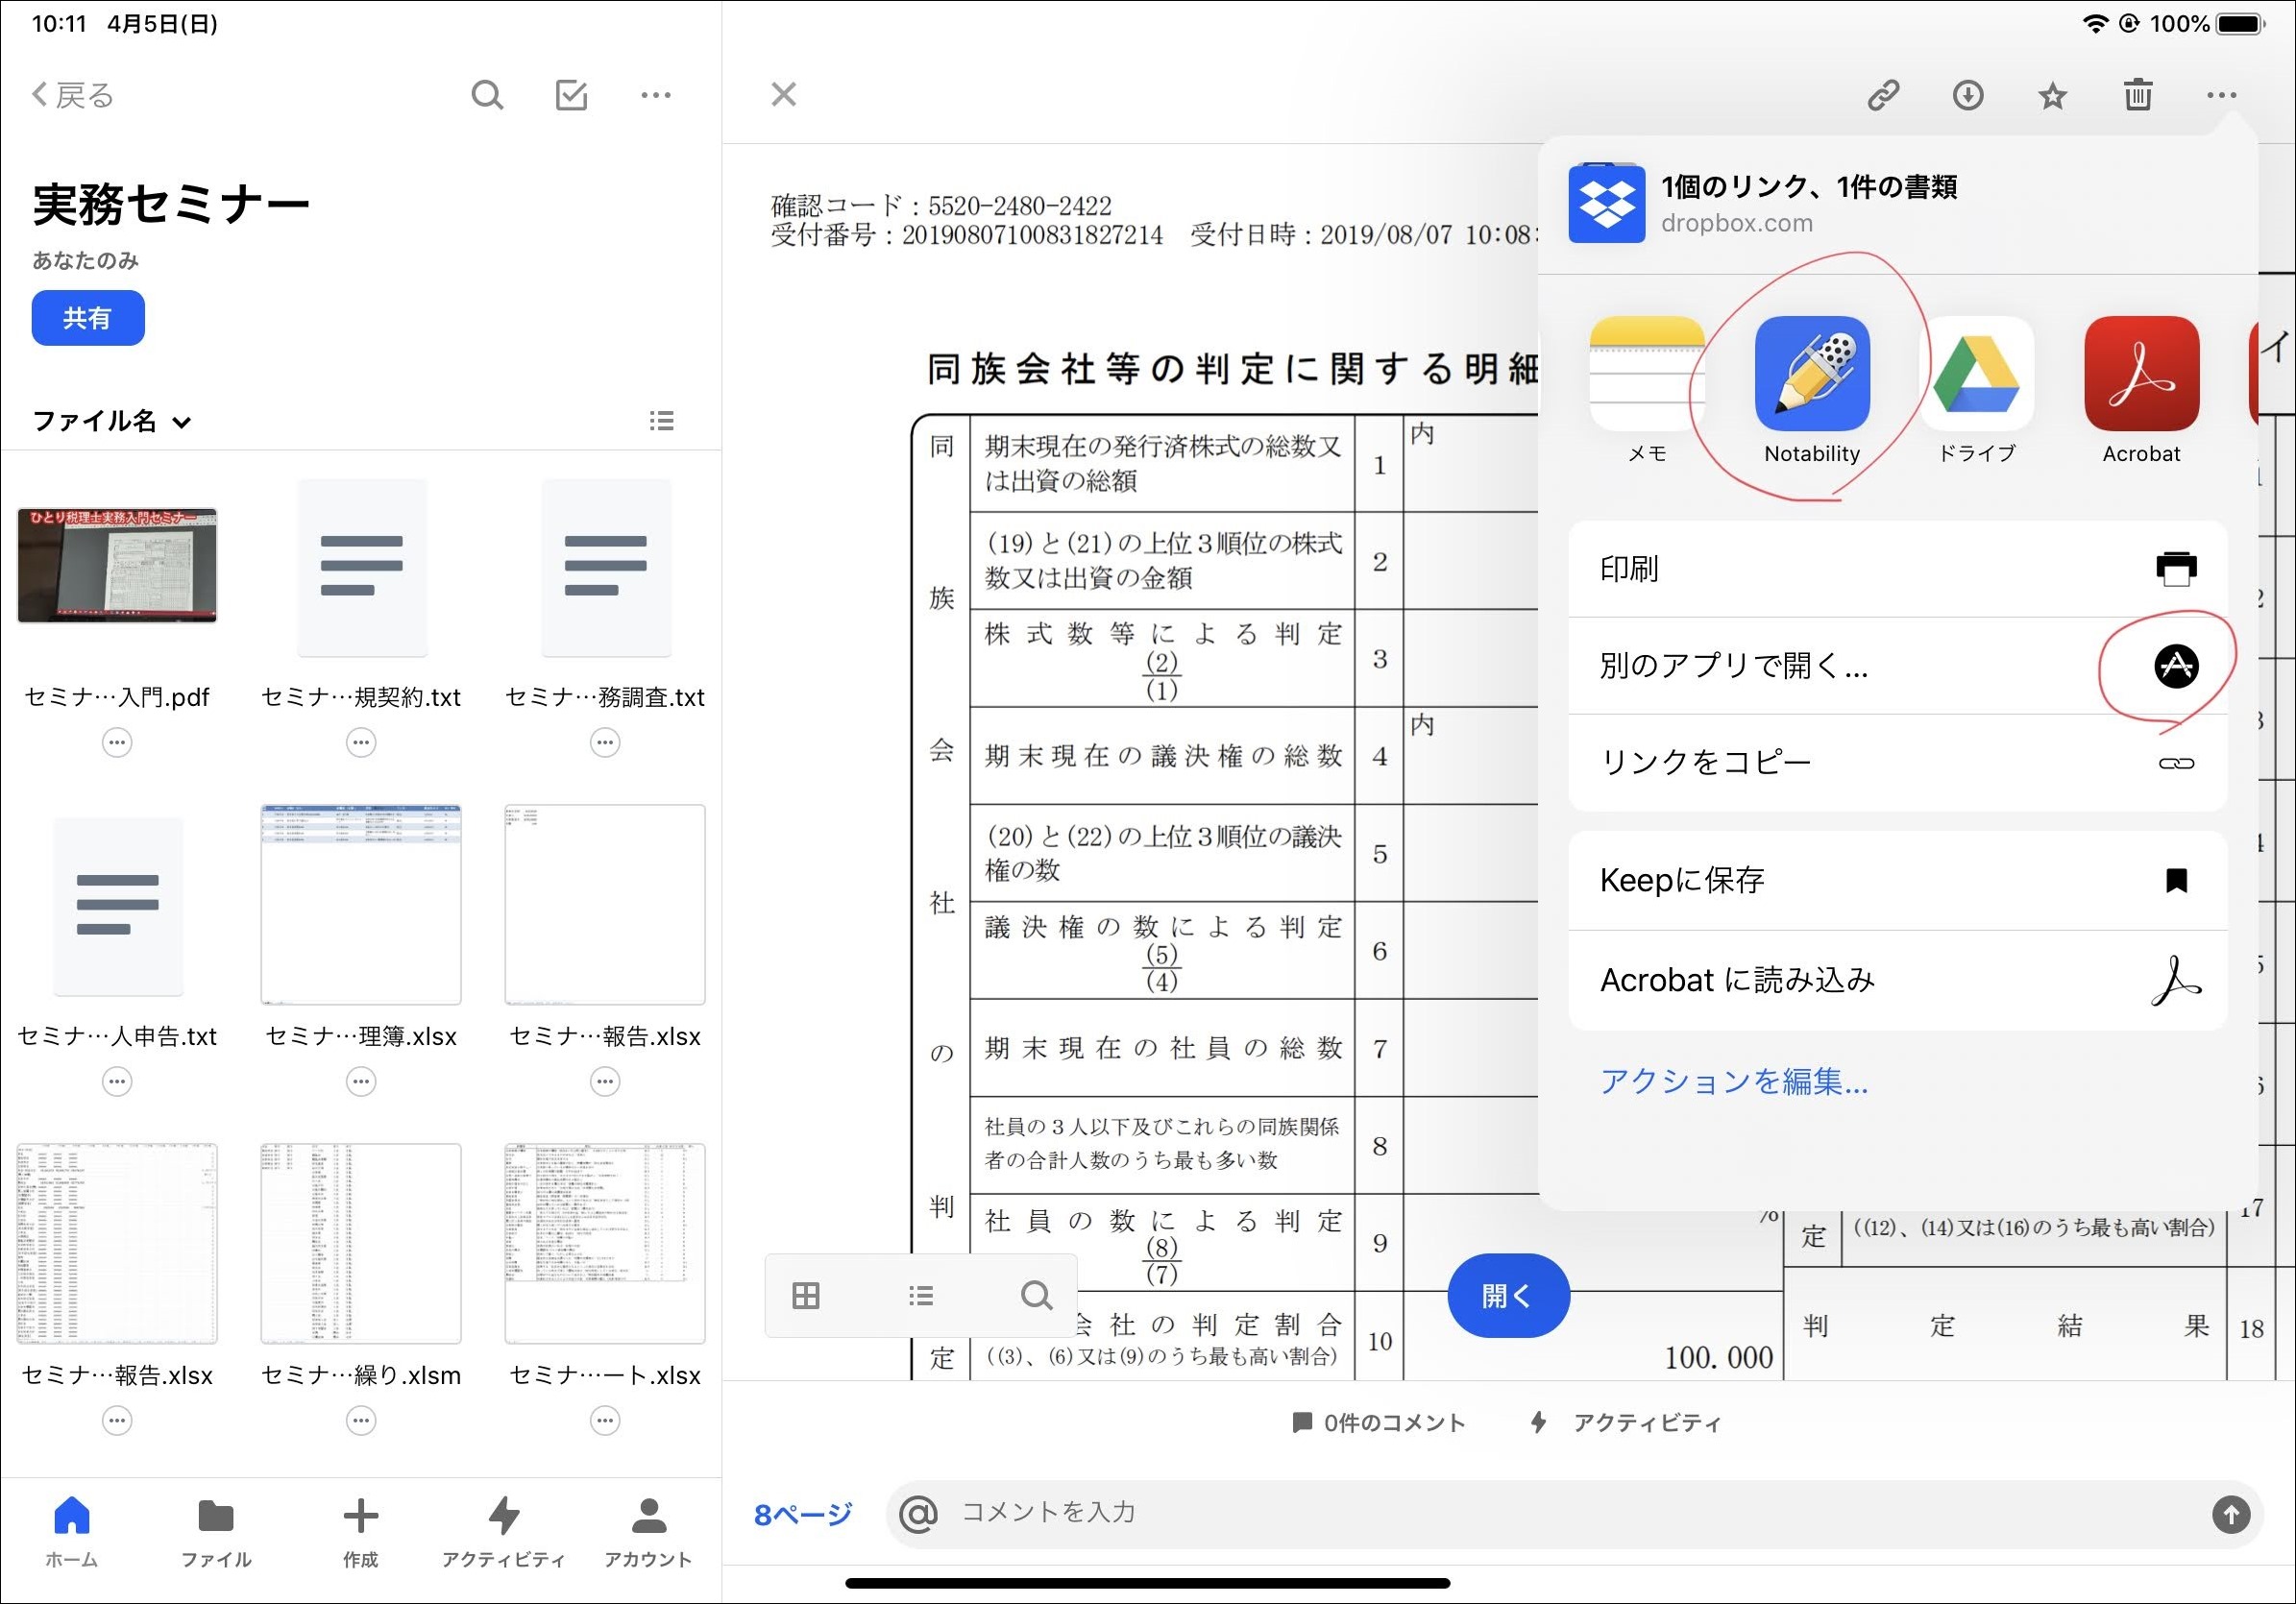Click the blue 開く button
This screenshot has width=2296, height=1604.
(x=1508, y=1296)
